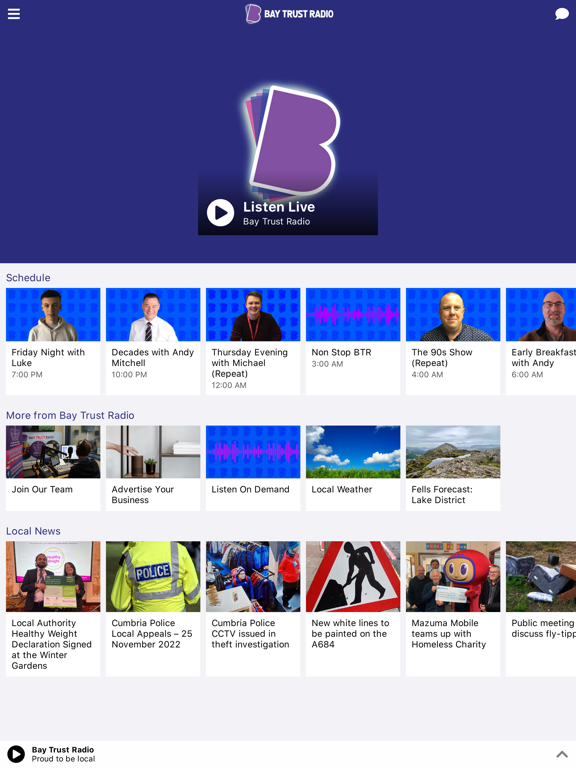This screenshot has width=576, height=768.
Task: Click 'Bay Trust Radio' subtitle under Listen Live
Action: (x=276, y=221)
